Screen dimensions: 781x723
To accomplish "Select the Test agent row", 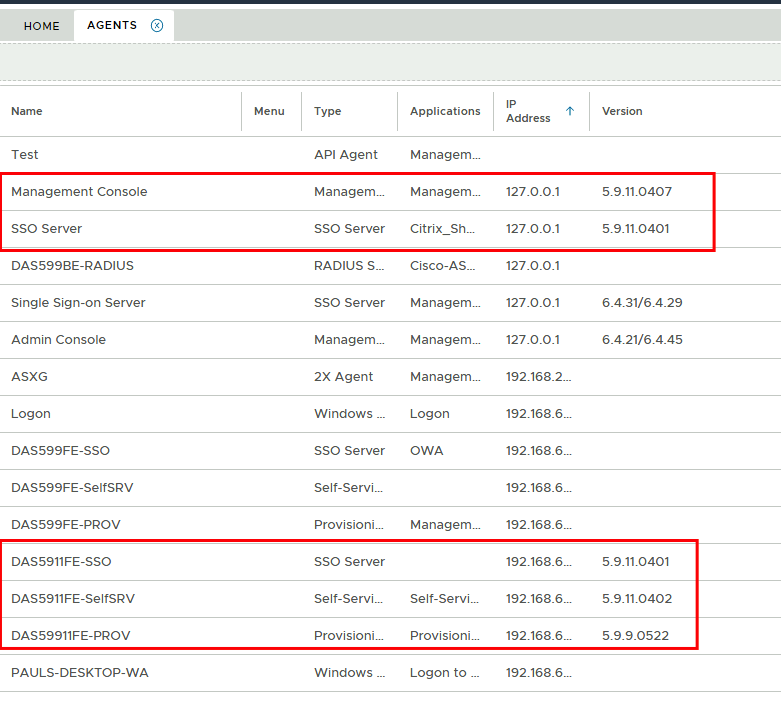I will click(25, 155).
